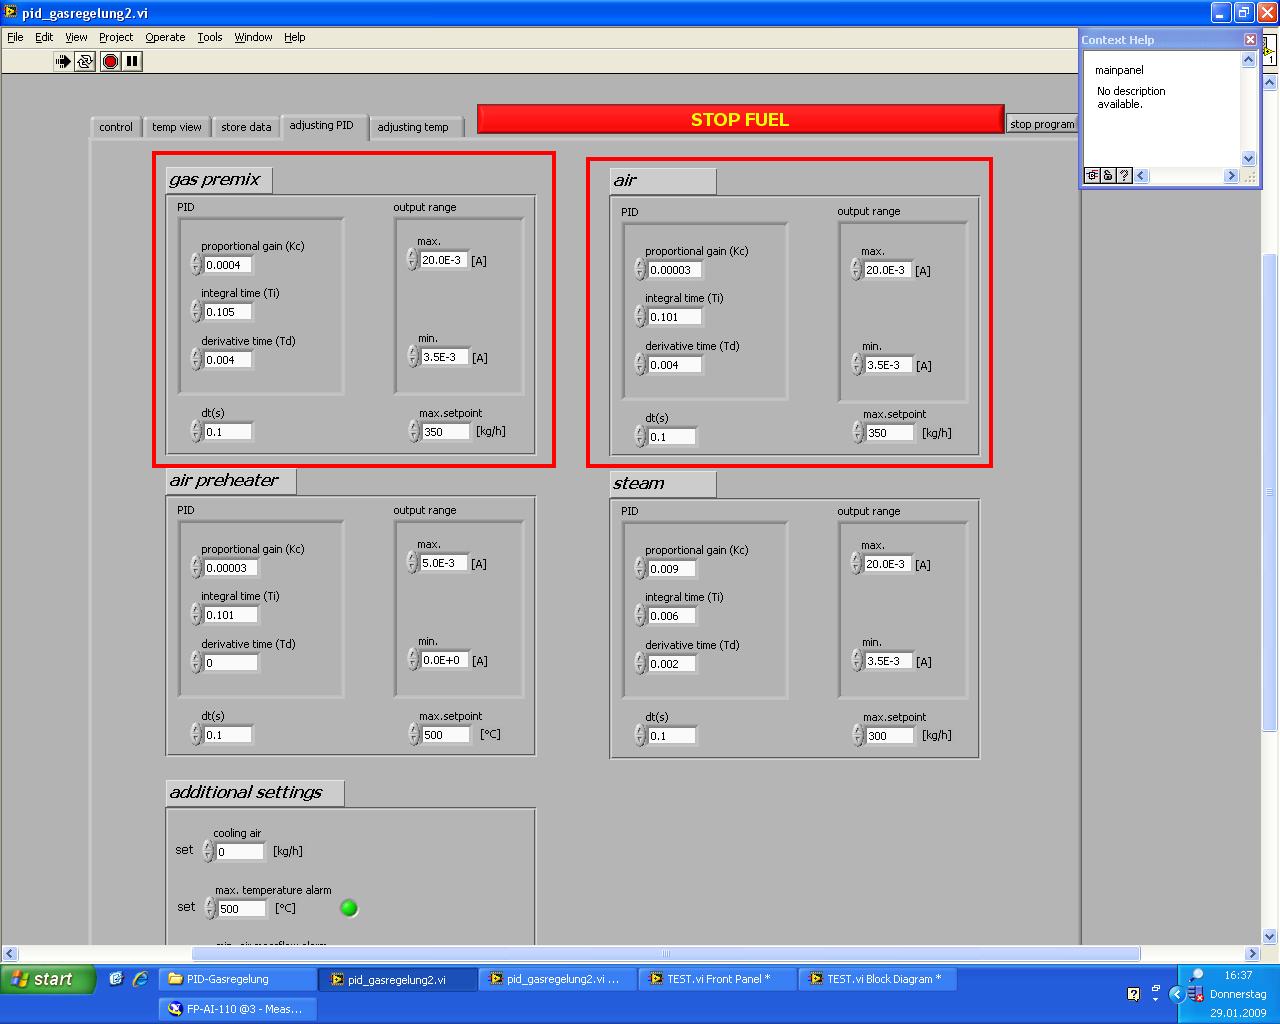Open the Windows Start menu

49,979
